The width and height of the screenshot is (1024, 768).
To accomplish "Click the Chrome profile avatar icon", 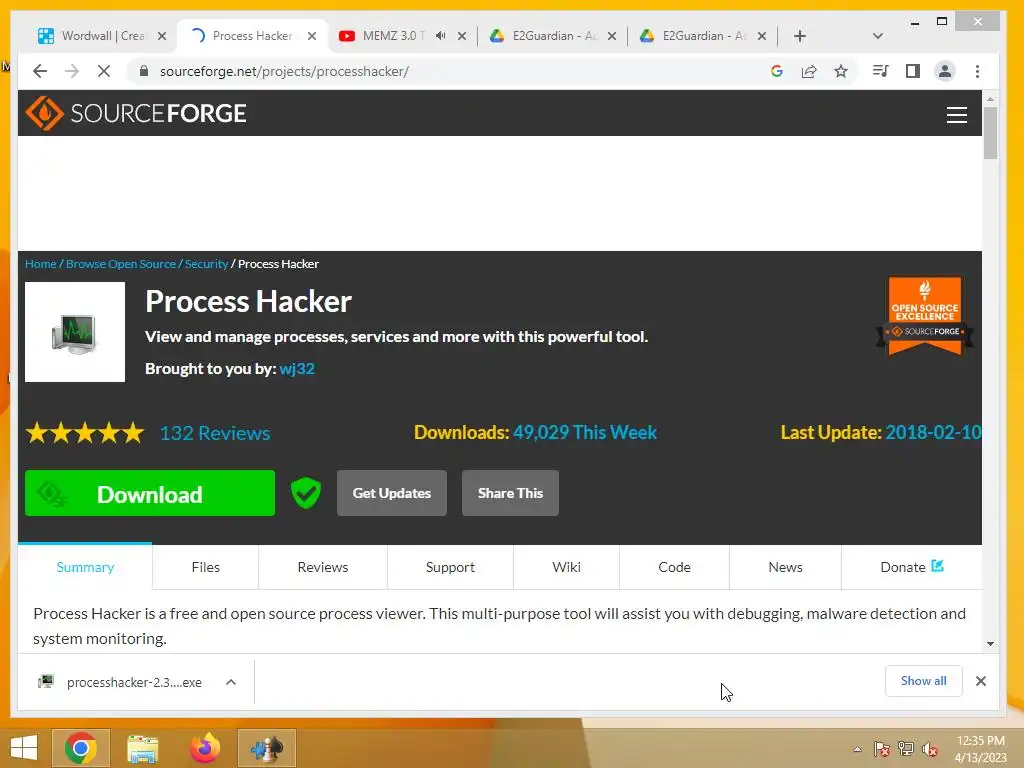I will tap(945, 71).
